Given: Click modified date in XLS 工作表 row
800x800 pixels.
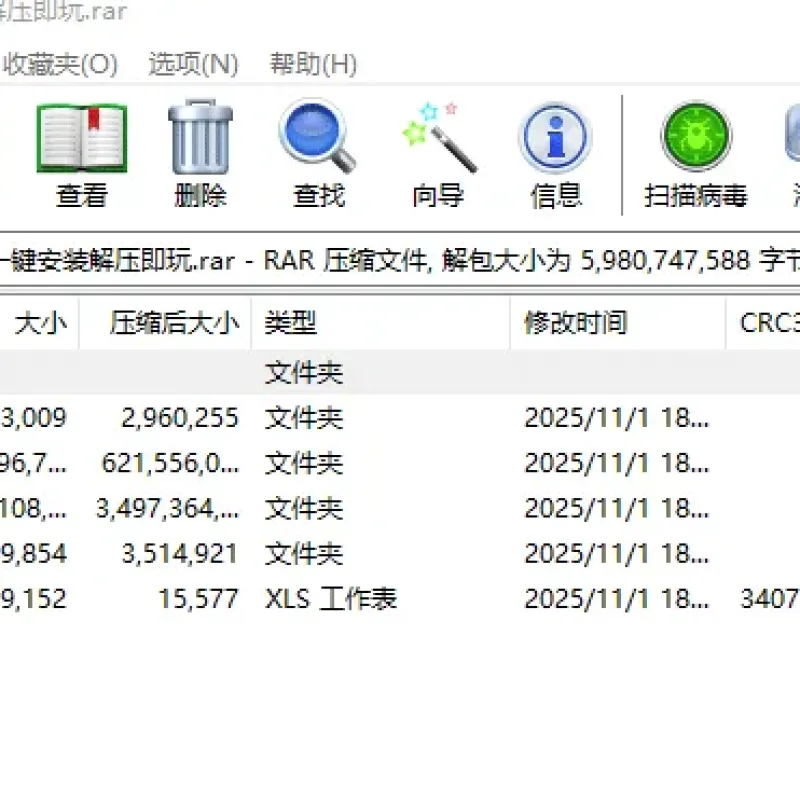Looking at the screenshot, I should tap(617, 599).
